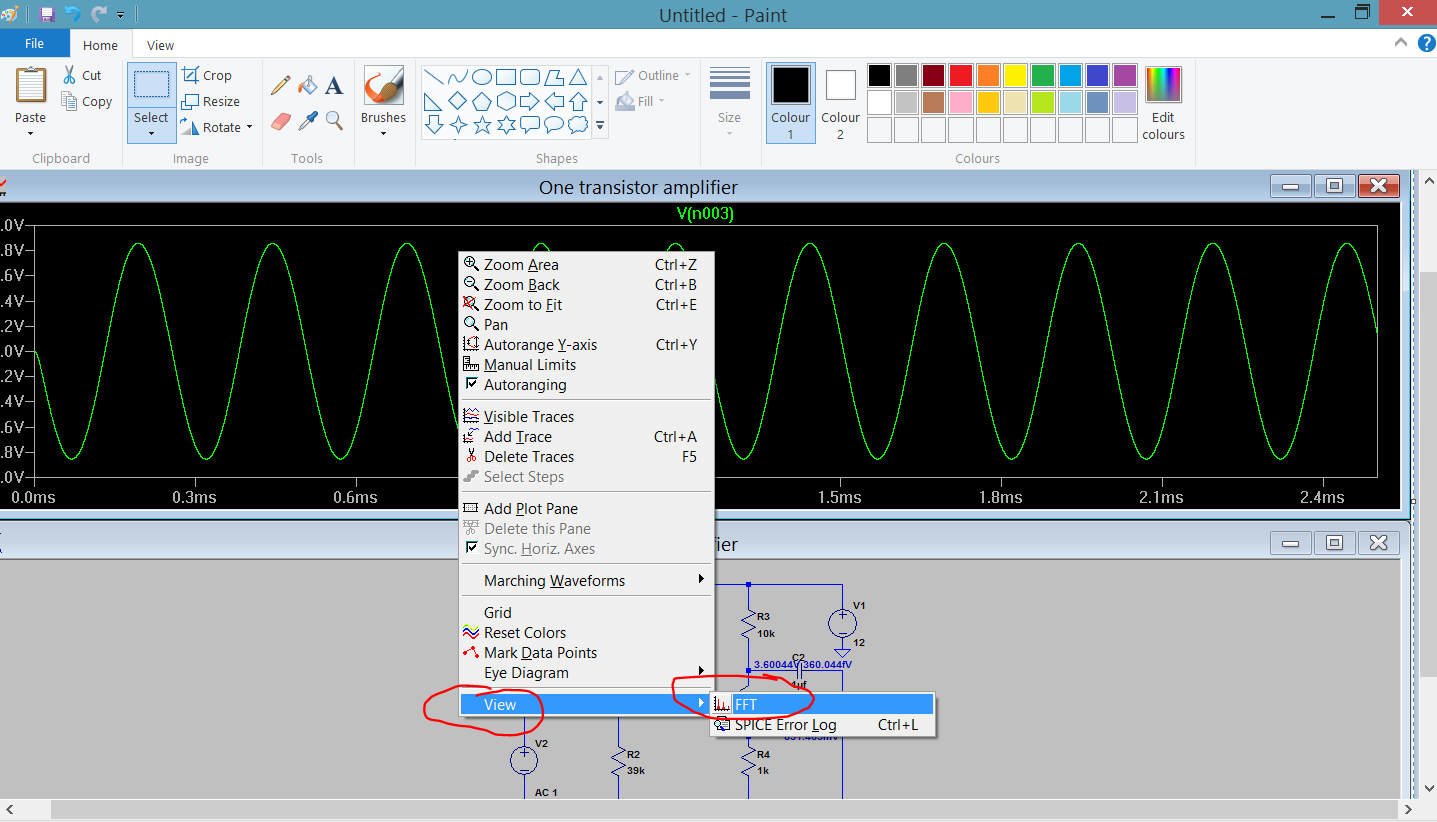The image size is (1437, 822).
Task: Choose Add Trace in context menu
Action: (x=586, y=437)
